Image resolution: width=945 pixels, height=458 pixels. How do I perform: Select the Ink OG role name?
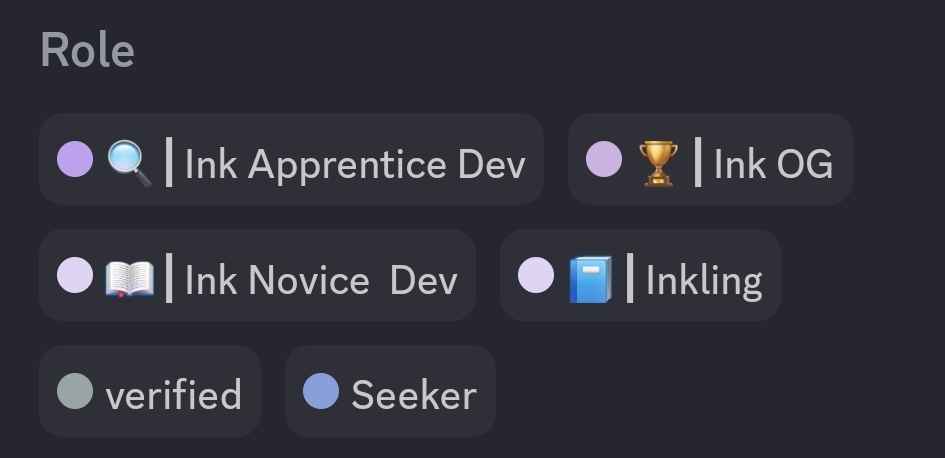coord(773,164)
